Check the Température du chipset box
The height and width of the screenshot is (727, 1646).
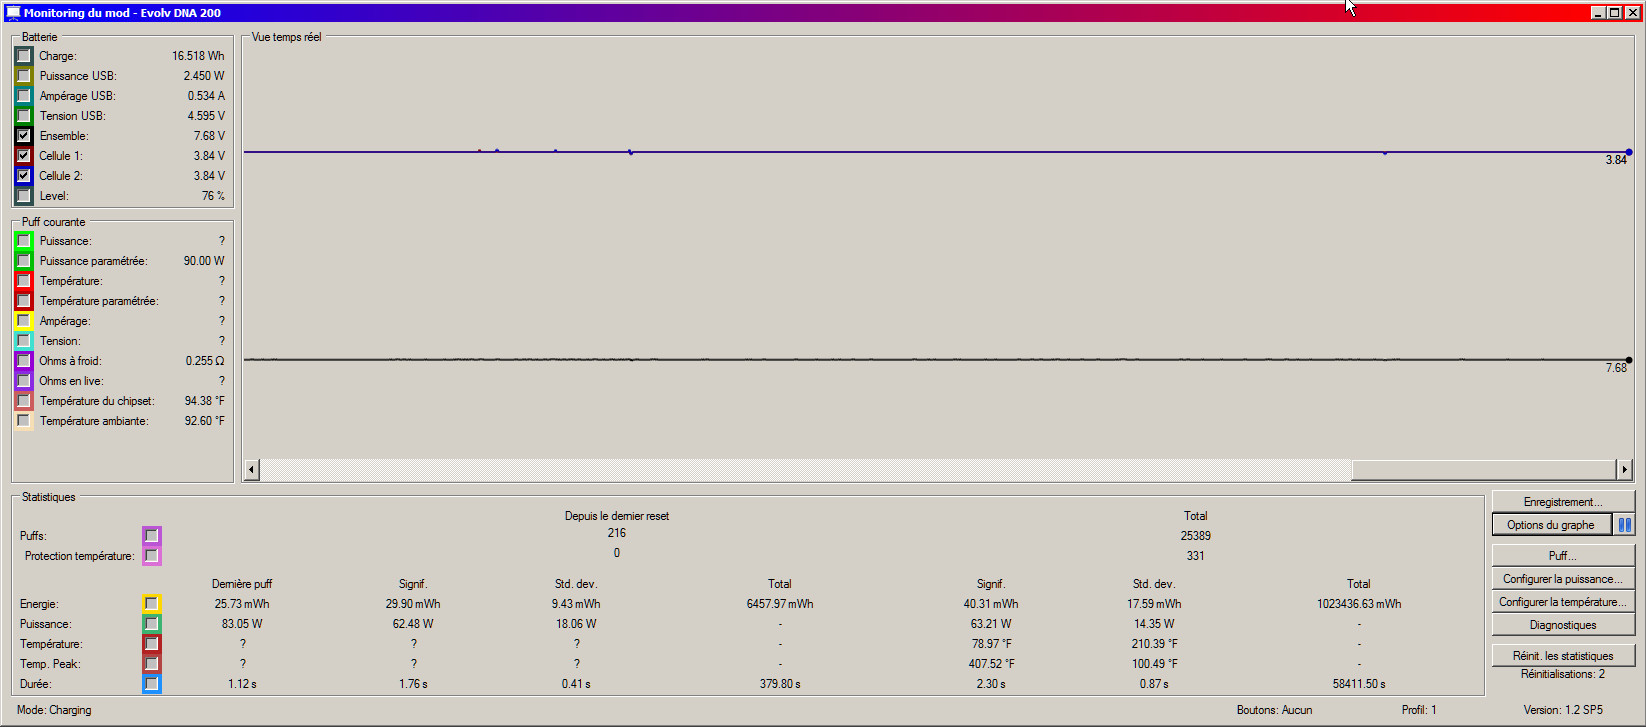[24, 401]
